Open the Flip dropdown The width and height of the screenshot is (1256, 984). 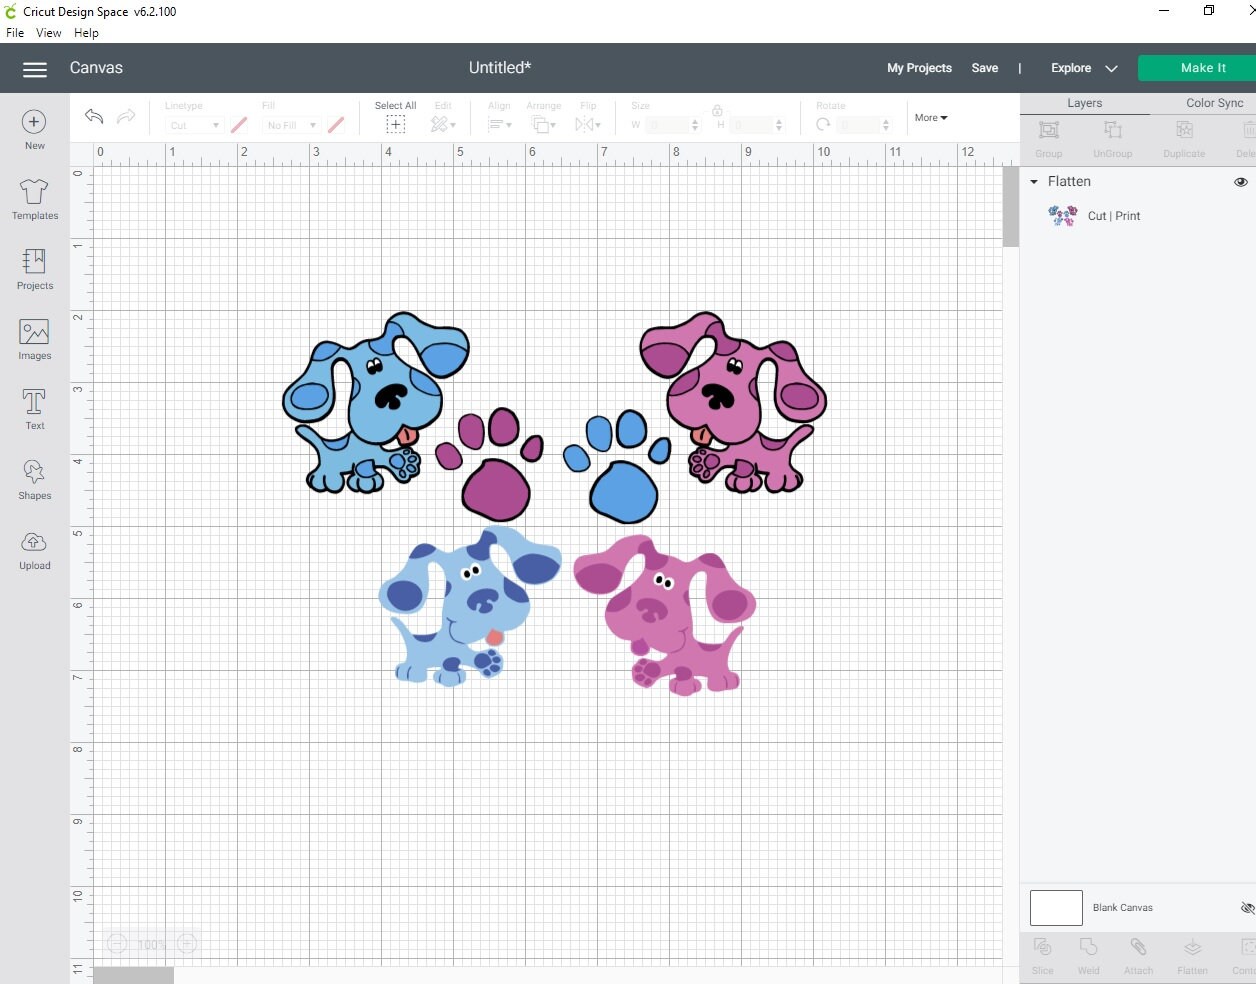click(588, 124)
